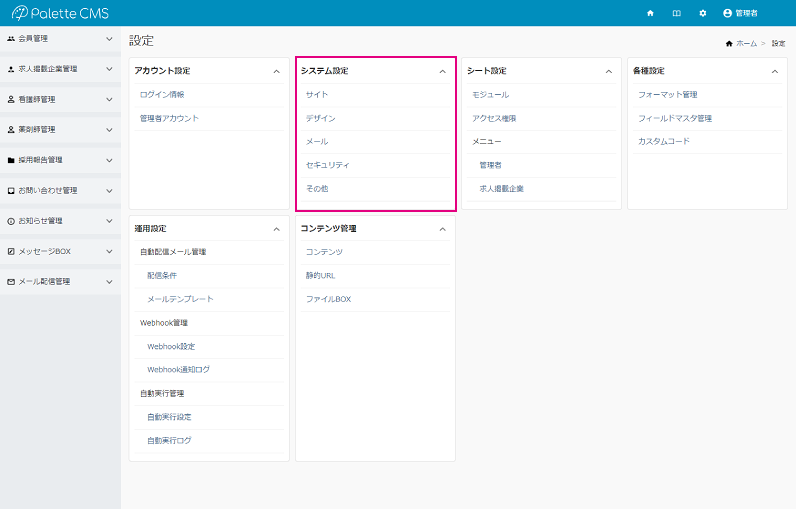The image size is (796, 509).
Task: Click the 採用報告管理 folder icon in sidebar
Action: tap(11, 160)
